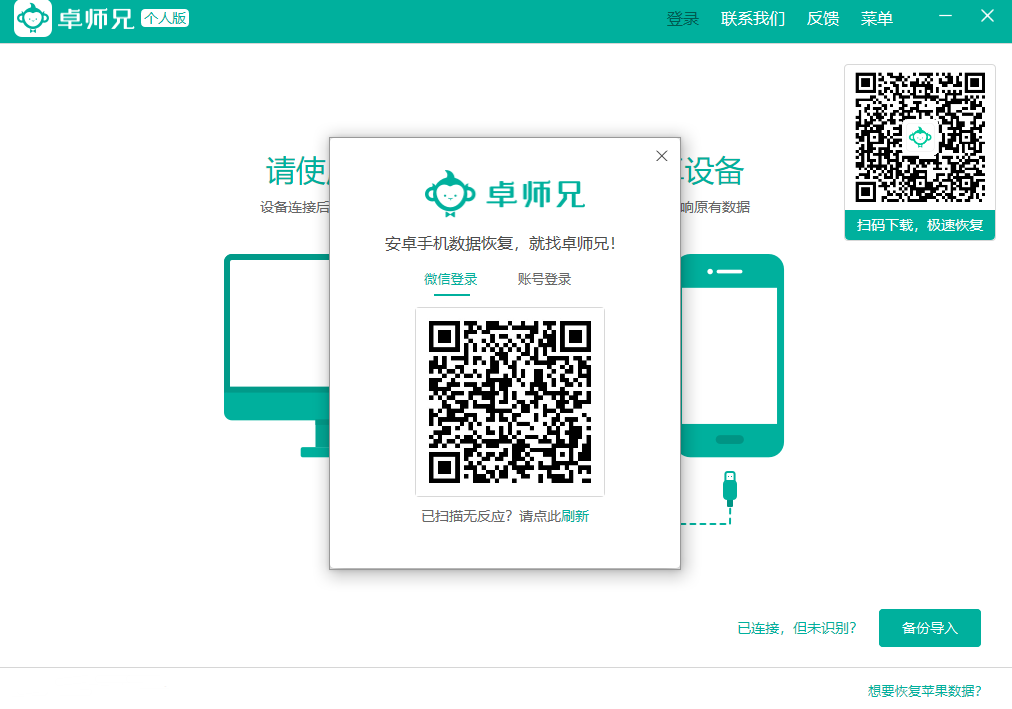The image size is (1012, 709).
Task: Click the green phone illustration
Action: click(731, 355)
